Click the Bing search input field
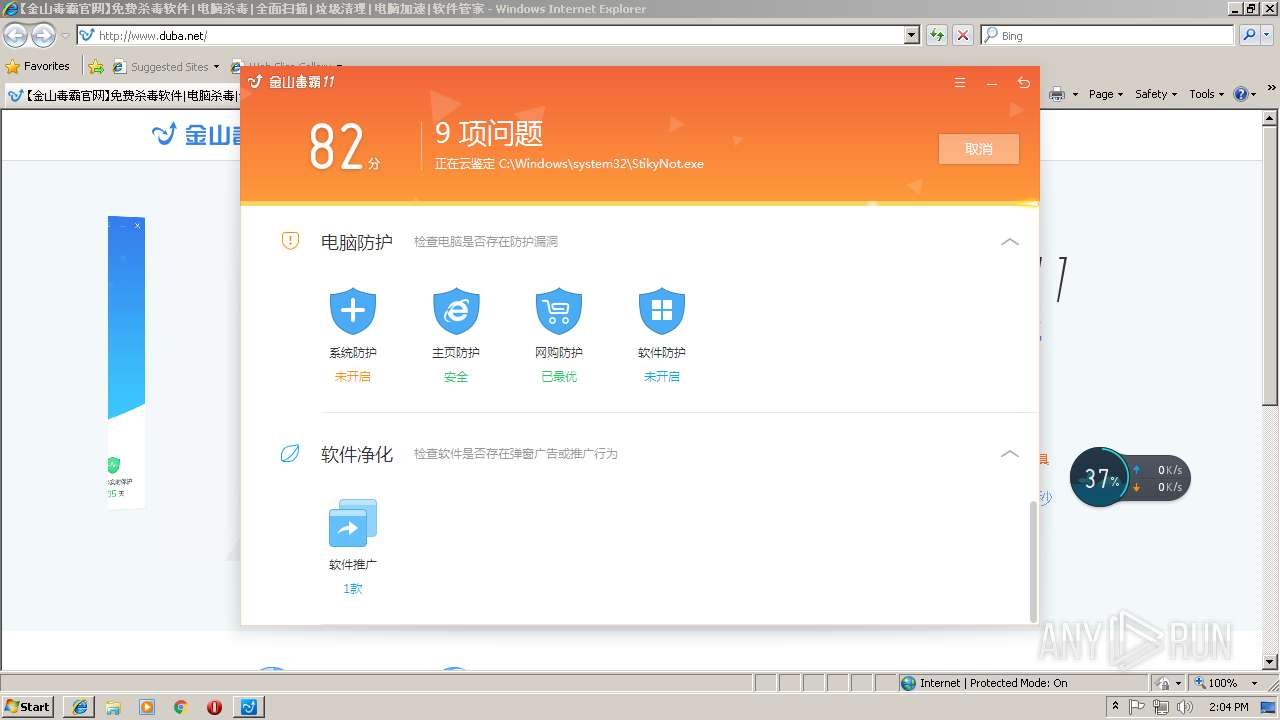 point(1108,35)
